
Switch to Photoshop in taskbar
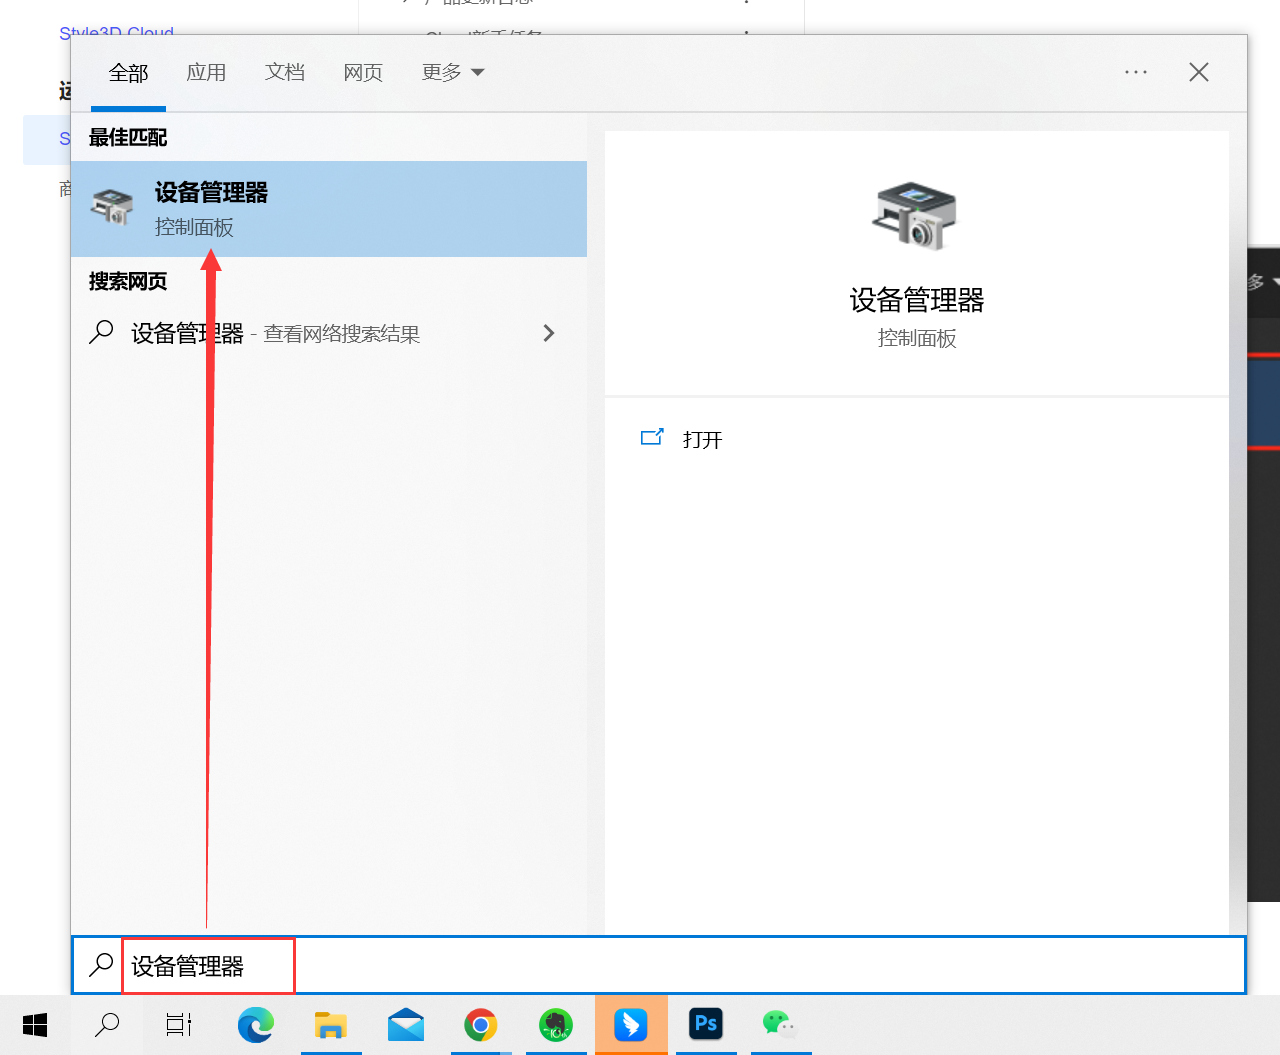tap(706, 1025)
